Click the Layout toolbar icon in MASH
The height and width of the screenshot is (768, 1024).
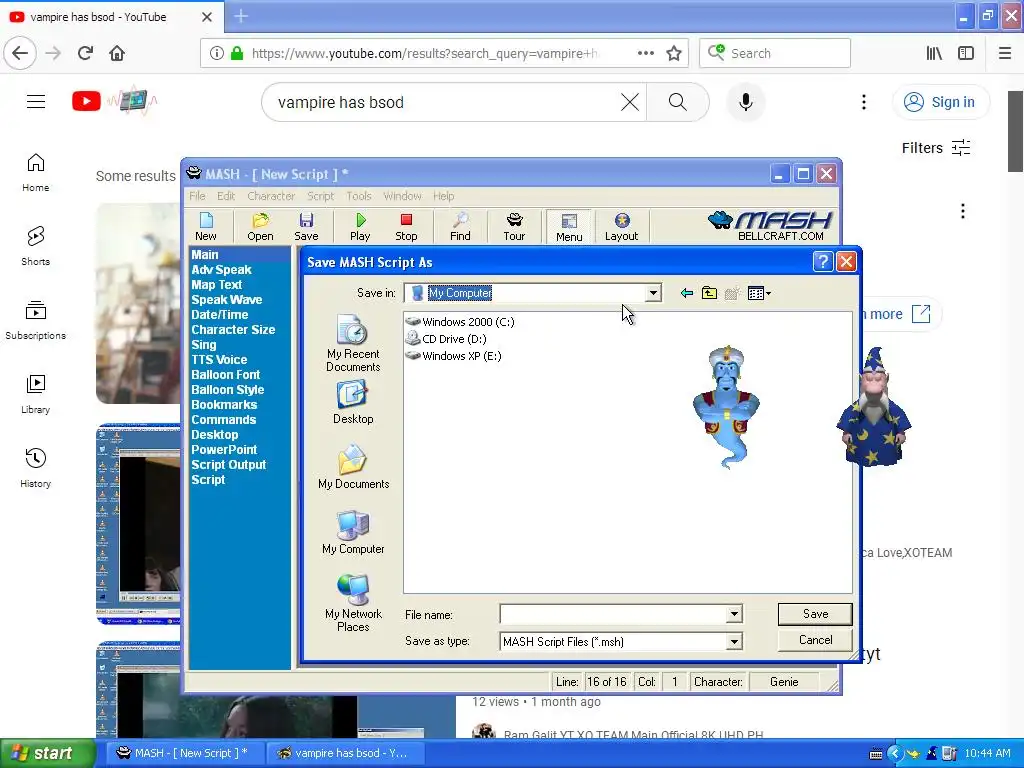(621, 227)
